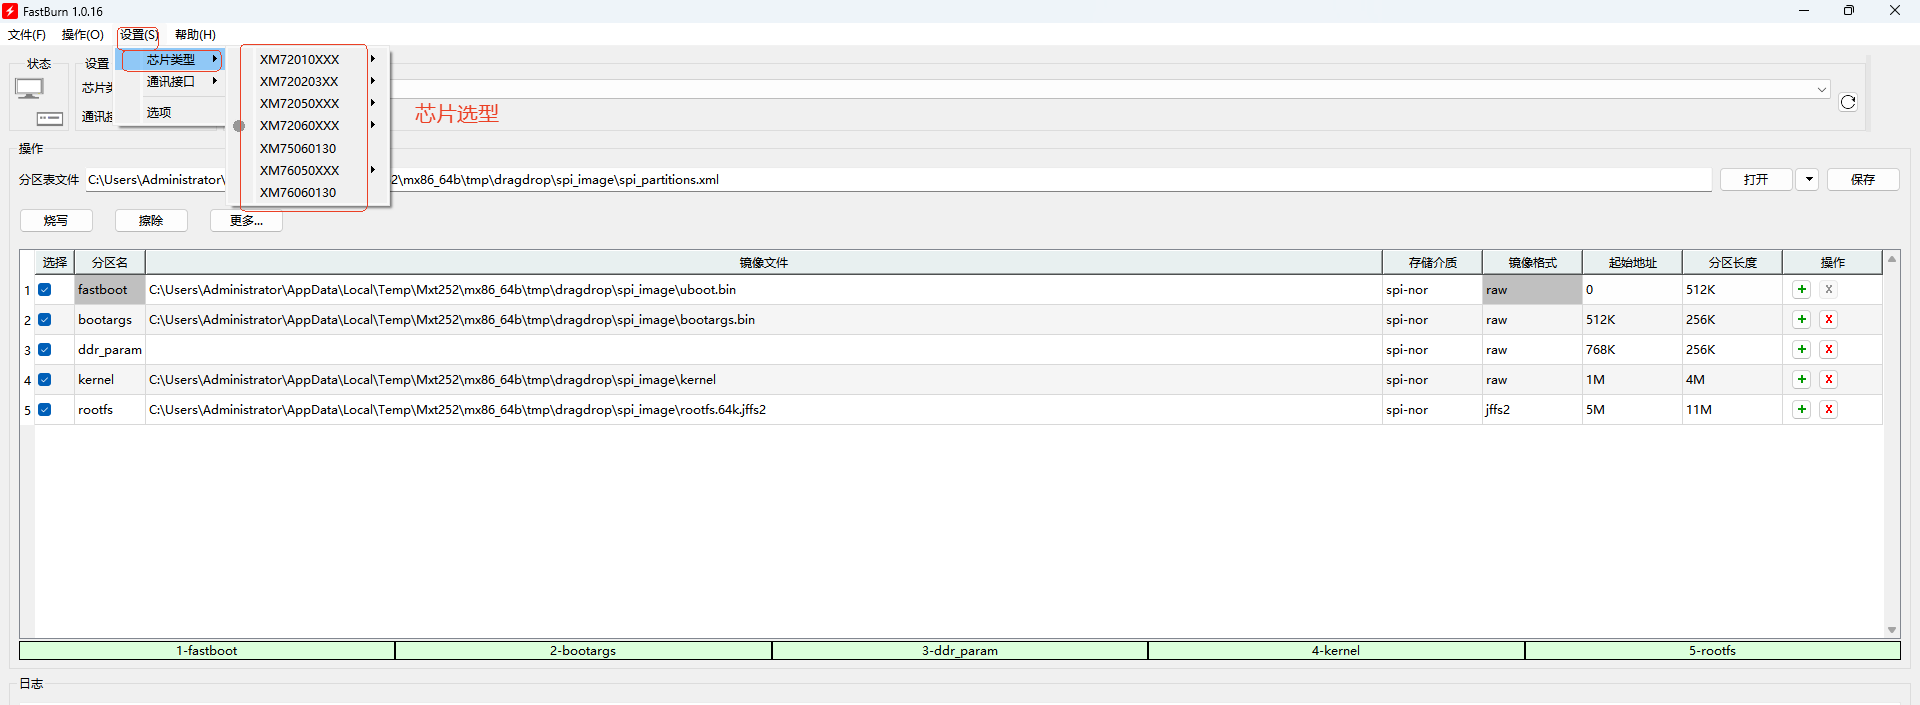The width and height of the screenshot is (1920, 705).
Task: Click the 选择 column header
Action: (55, 263)
